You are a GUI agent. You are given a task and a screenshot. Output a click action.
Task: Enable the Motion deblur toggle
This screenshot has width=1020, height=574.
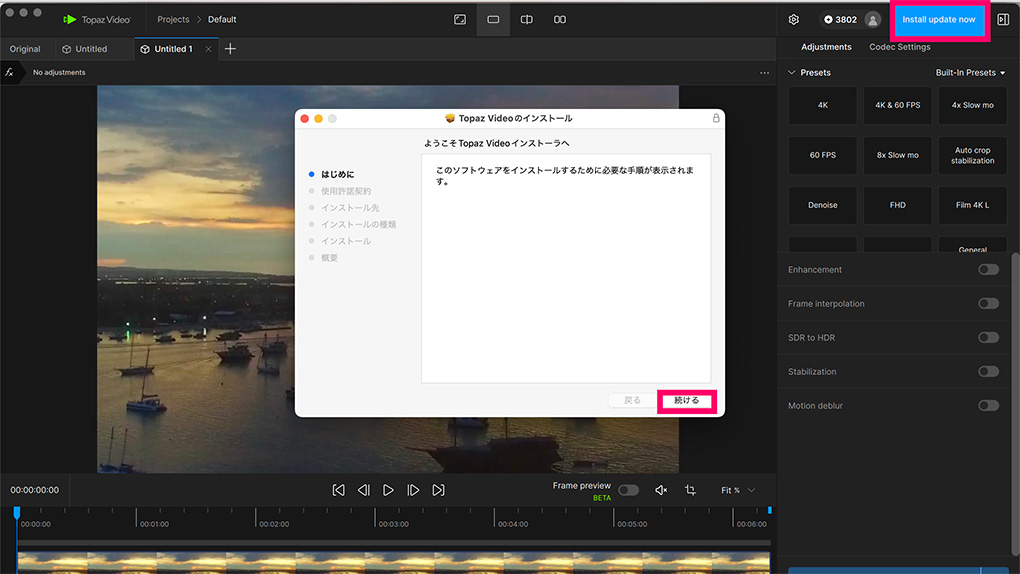click(x=988, y=405)
